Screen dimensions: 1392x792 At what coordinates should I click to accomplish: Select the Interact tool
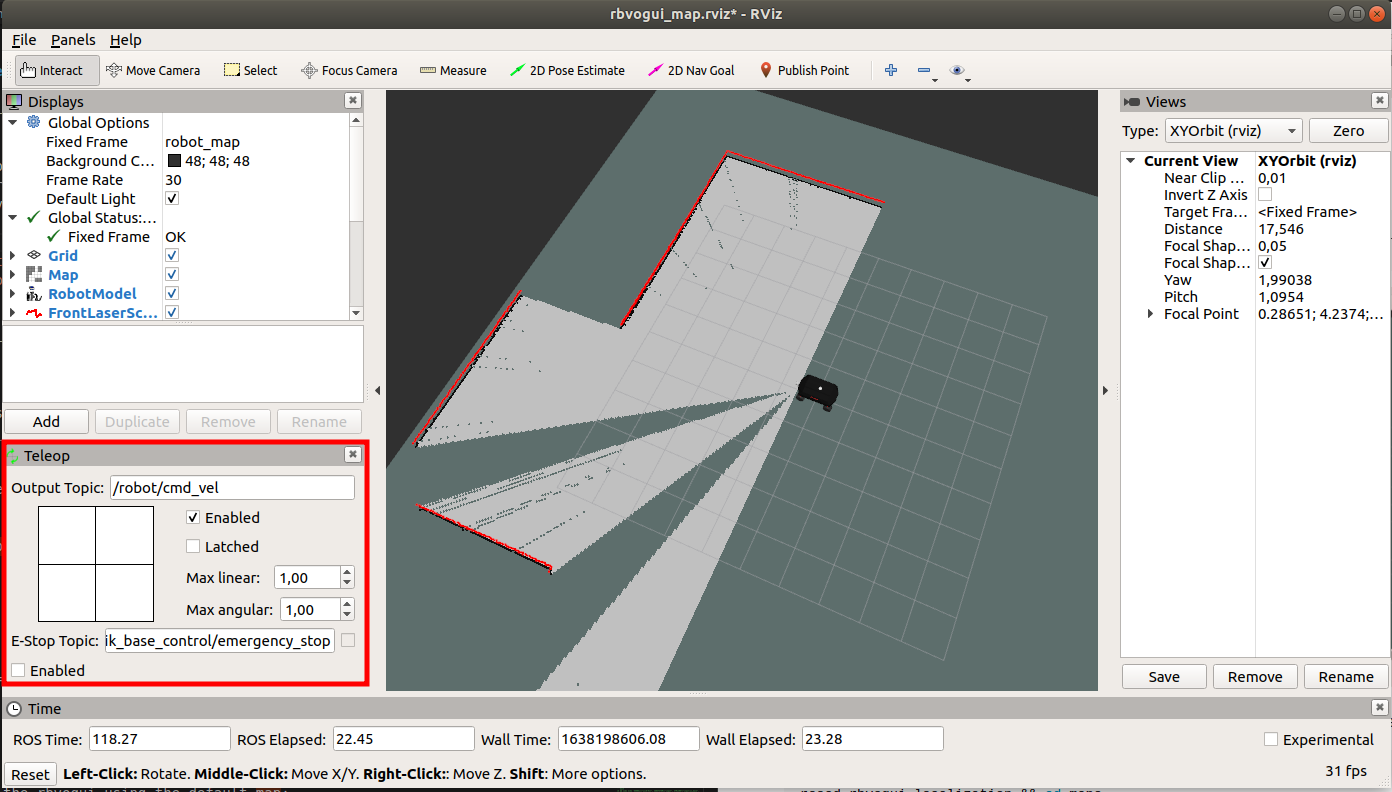point(56,70)
